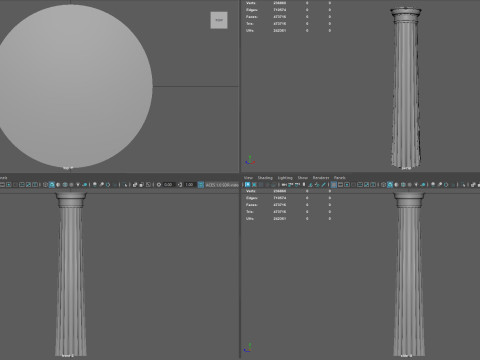This screenshot has width=480, height=360.
Task: Toggle Anti-aliasing in front view toolbar
Action: tap(108, 184)
